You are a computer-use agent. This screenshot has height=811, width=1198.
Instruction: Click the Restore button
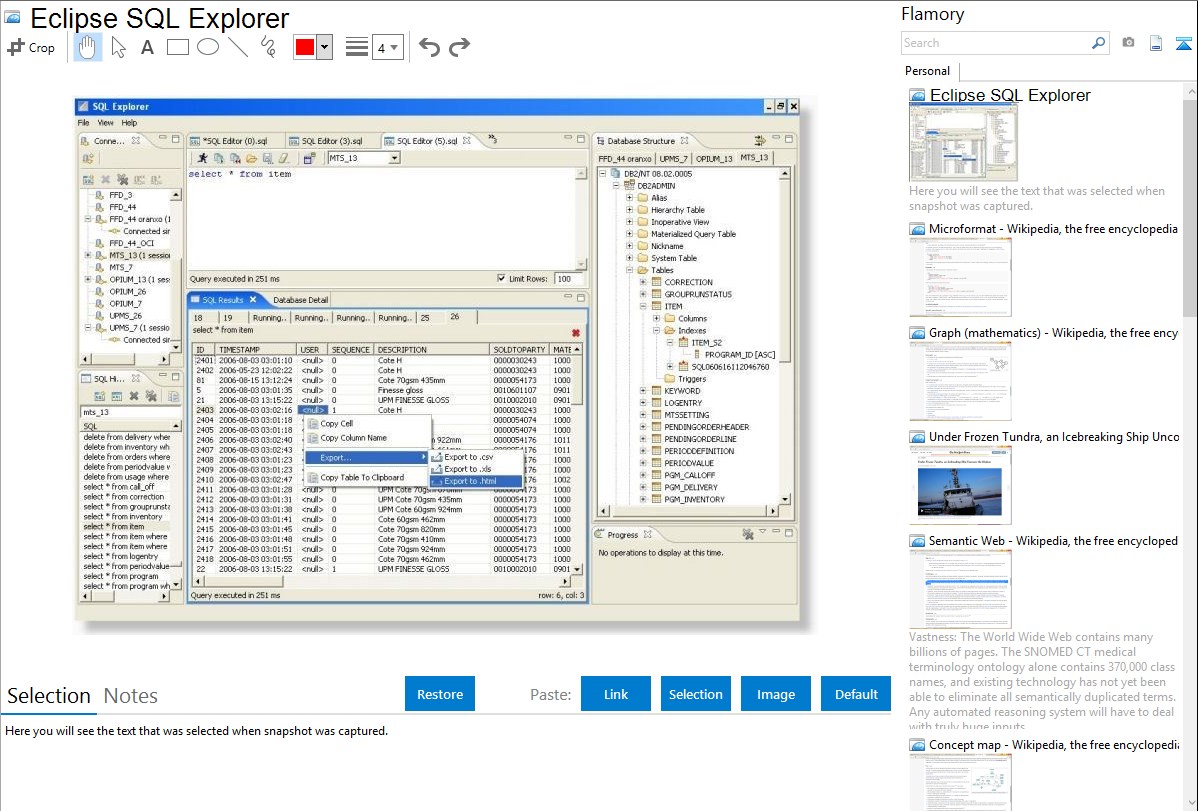440,694
